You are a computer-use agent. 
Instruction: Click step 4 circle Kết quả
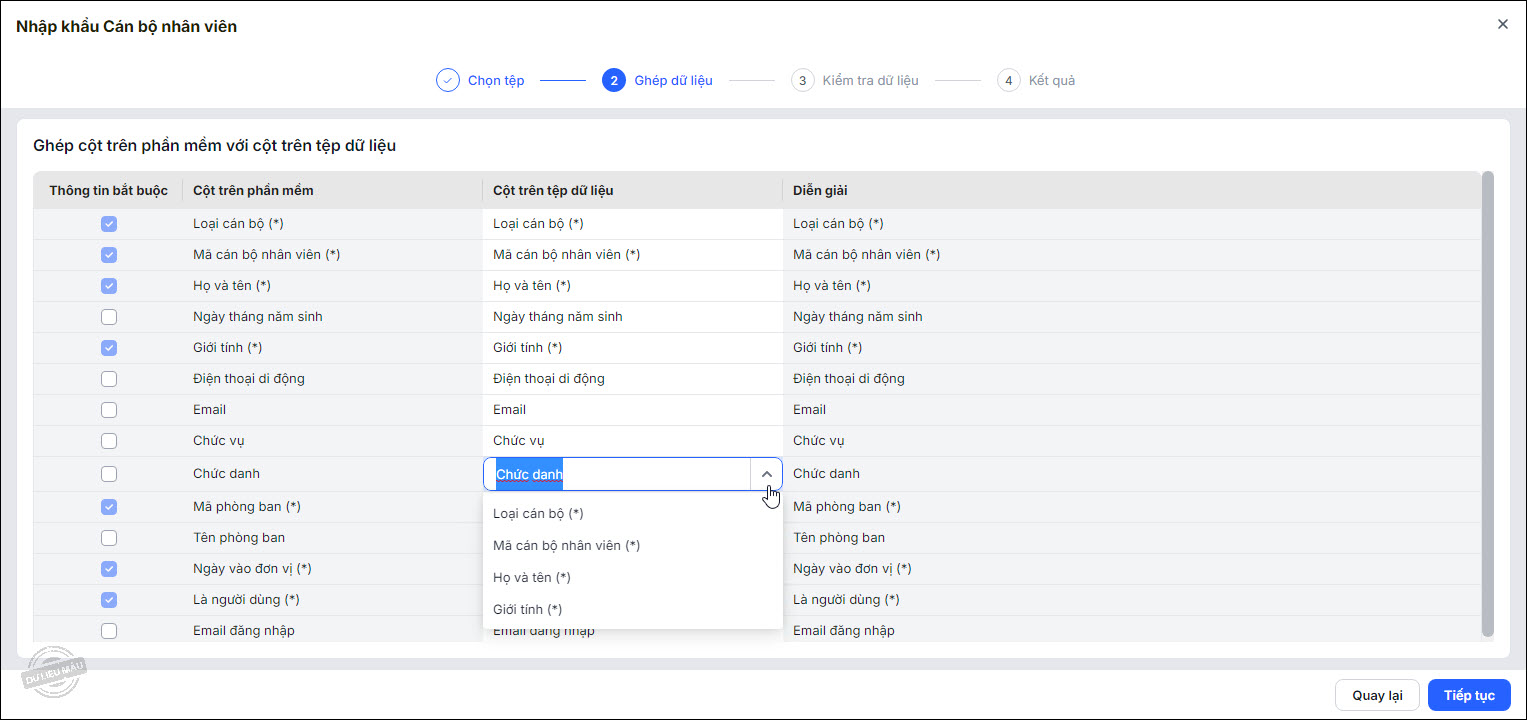[1009, 80]
